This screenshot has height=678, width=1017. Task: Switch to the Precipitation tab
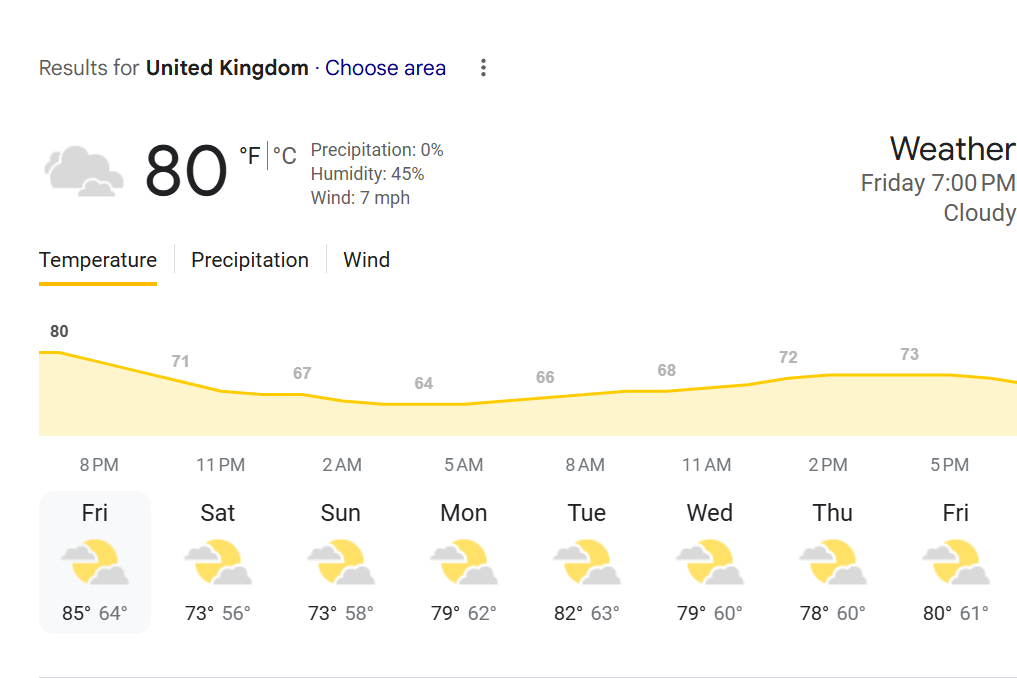[x=250, y=260]
